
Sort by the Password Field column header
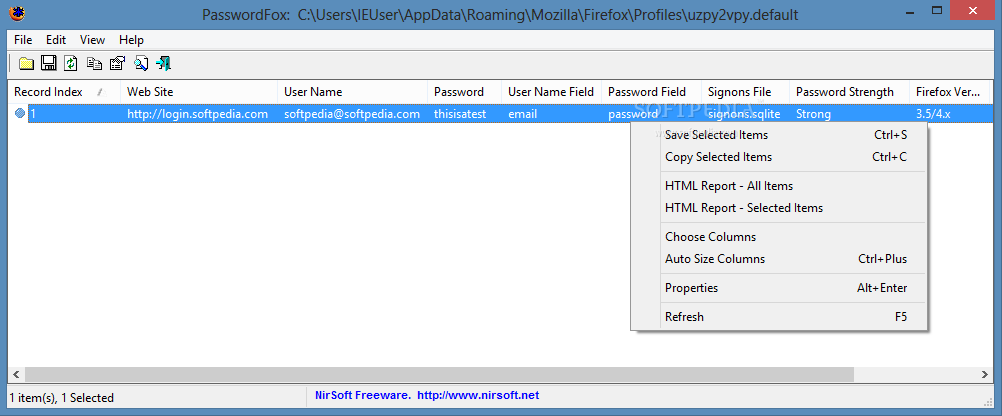click(x=651, y=92)
